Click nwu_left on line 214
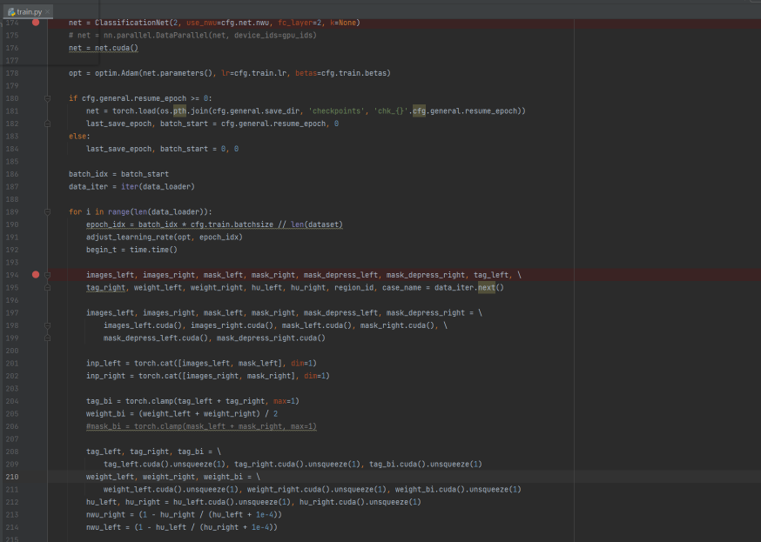The height and width of the screenshot is (542, 761). pos(103,527)
